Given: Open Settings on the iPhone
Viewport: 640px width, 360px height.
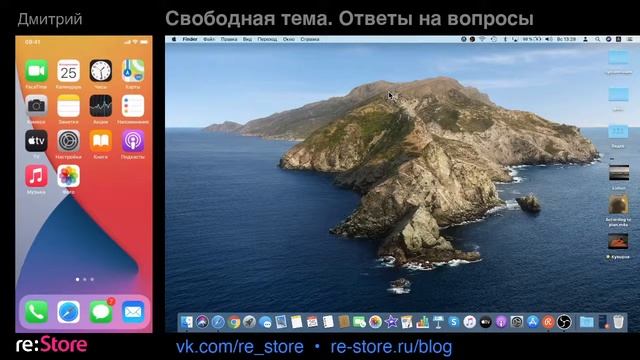Looking at the screenshot, I should click(x=69, y=141).
